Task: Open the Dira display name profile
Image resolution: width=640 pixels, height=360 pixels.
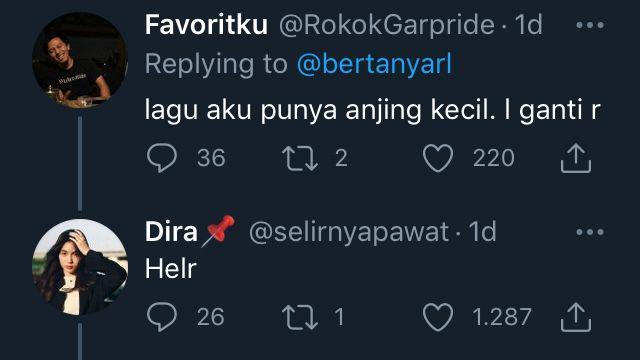Action: [171, 232]
